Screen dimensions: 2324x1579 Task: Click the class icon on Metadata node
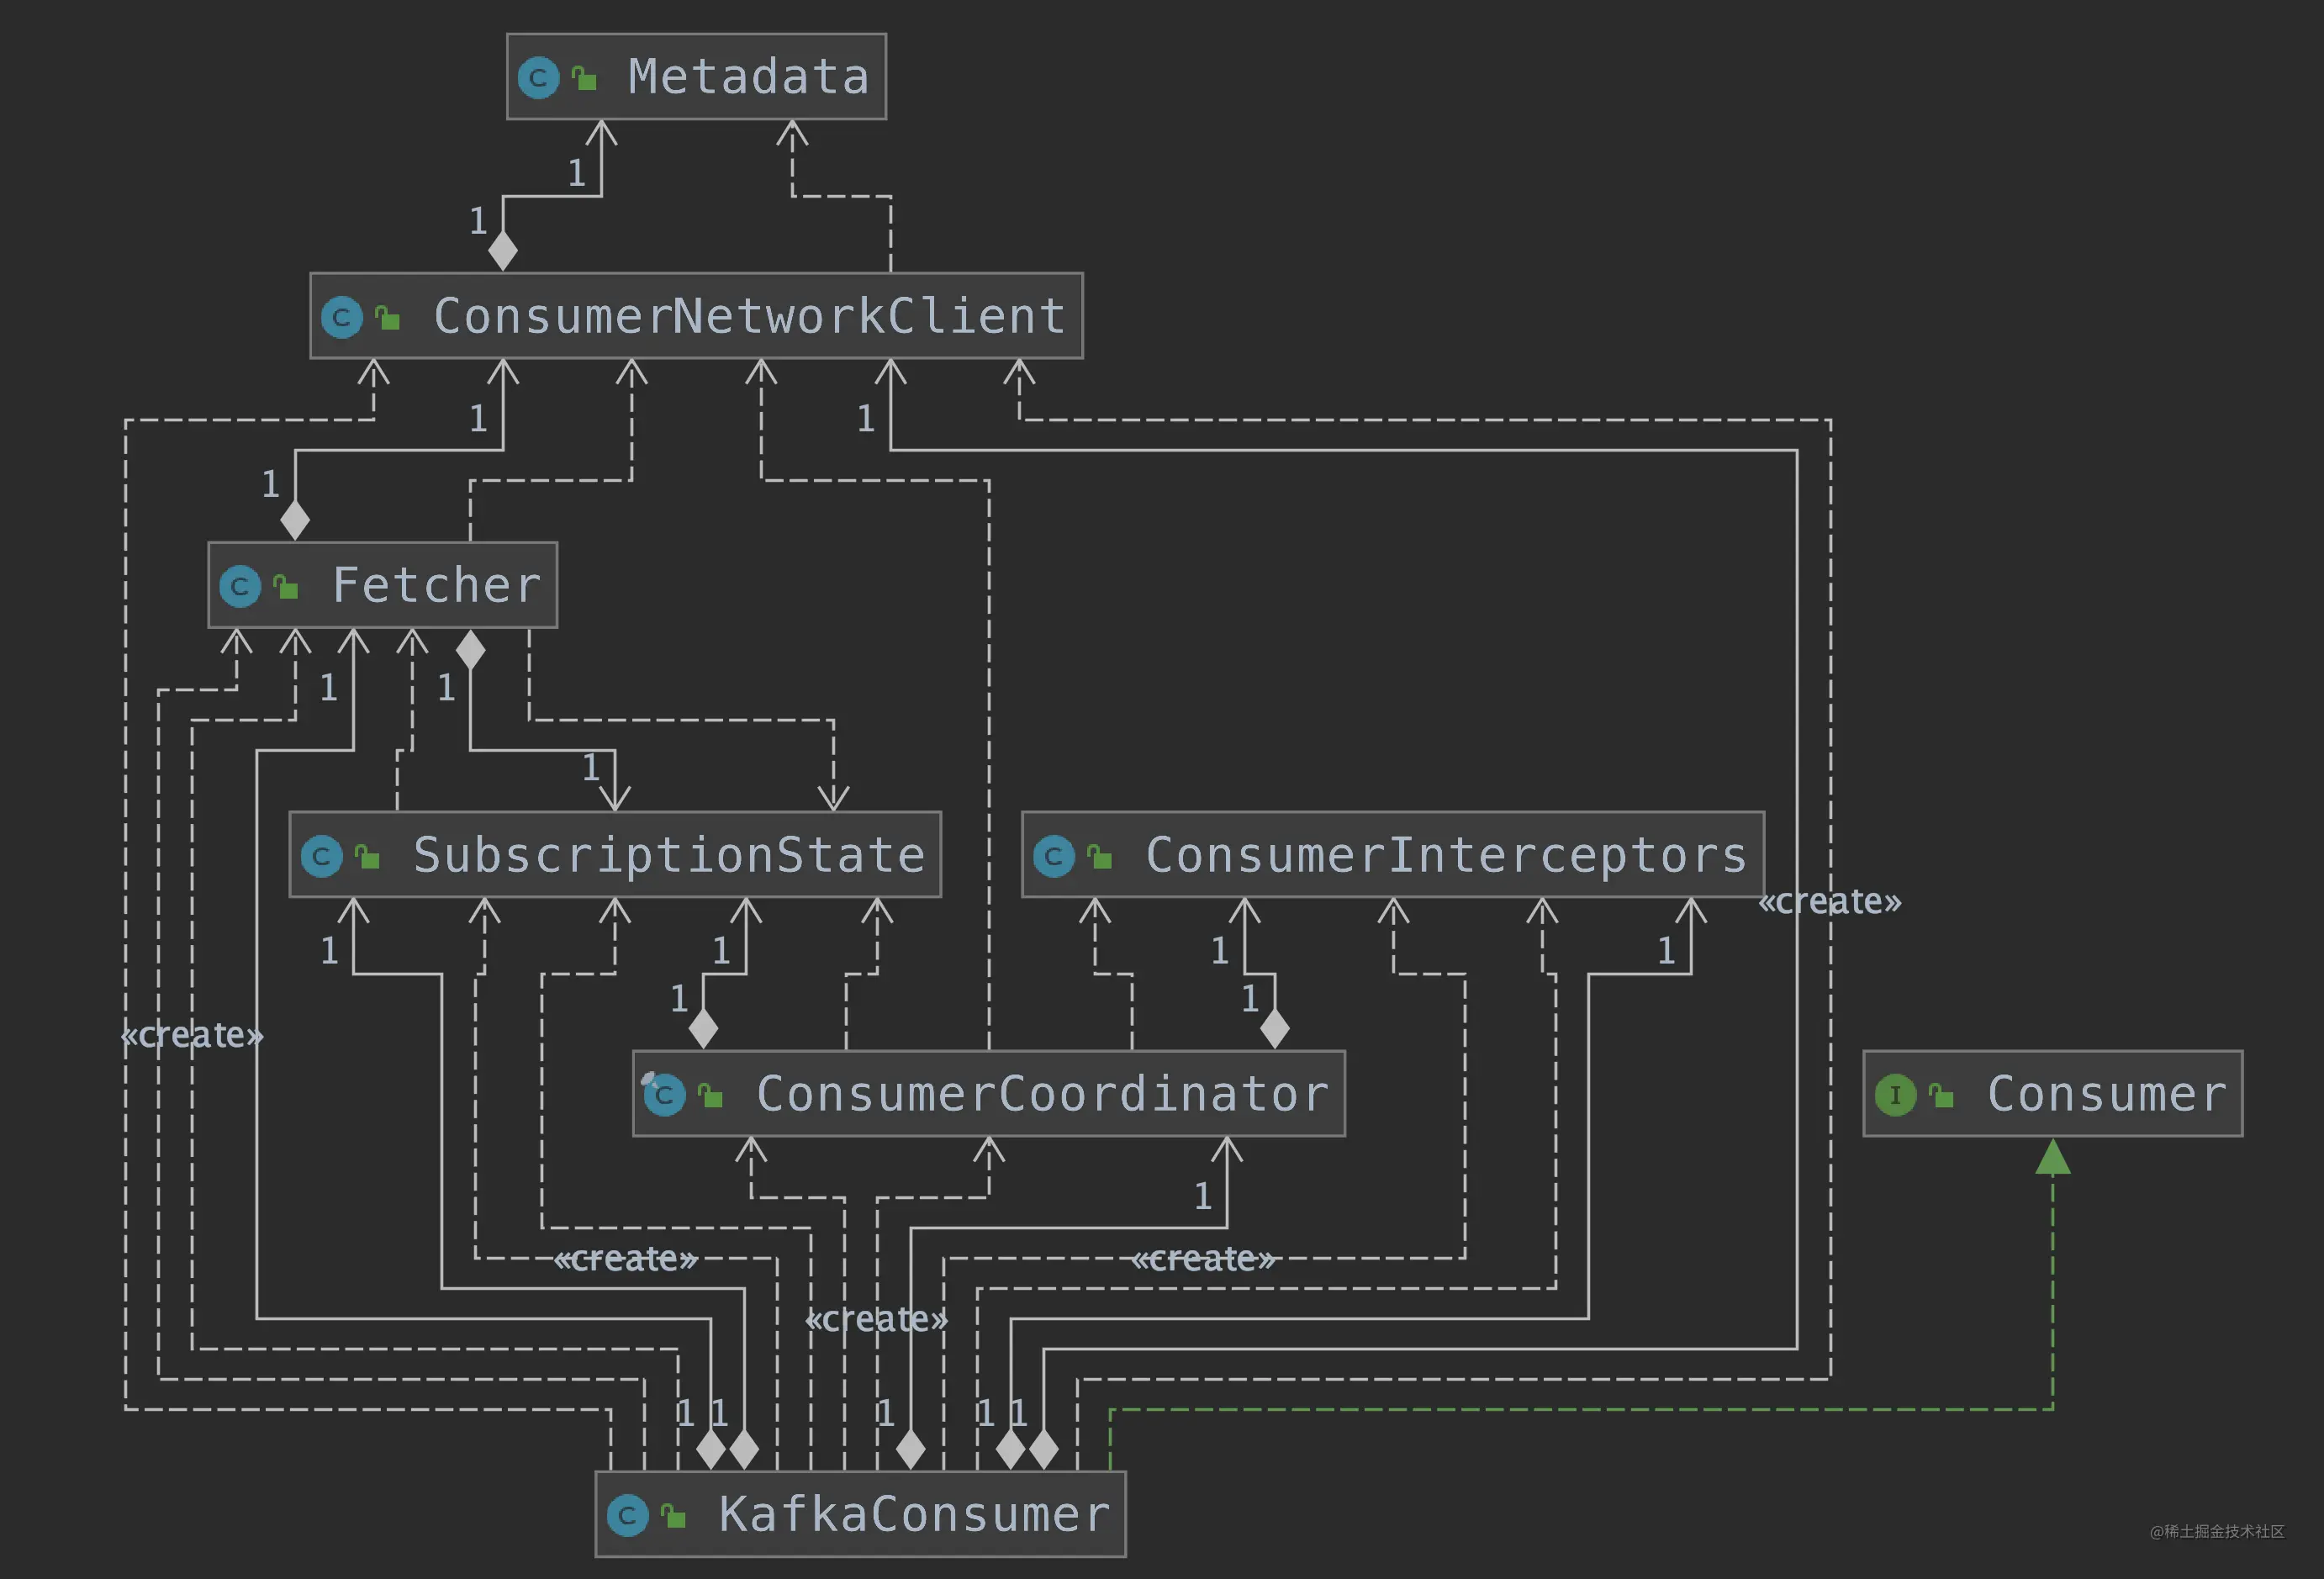[538, 78]
